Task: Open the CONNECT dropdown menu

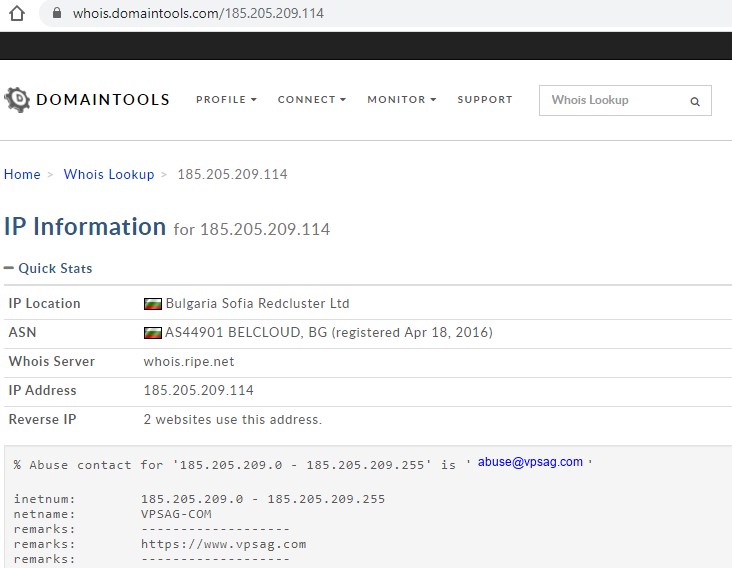Action: tap(312, 99)
